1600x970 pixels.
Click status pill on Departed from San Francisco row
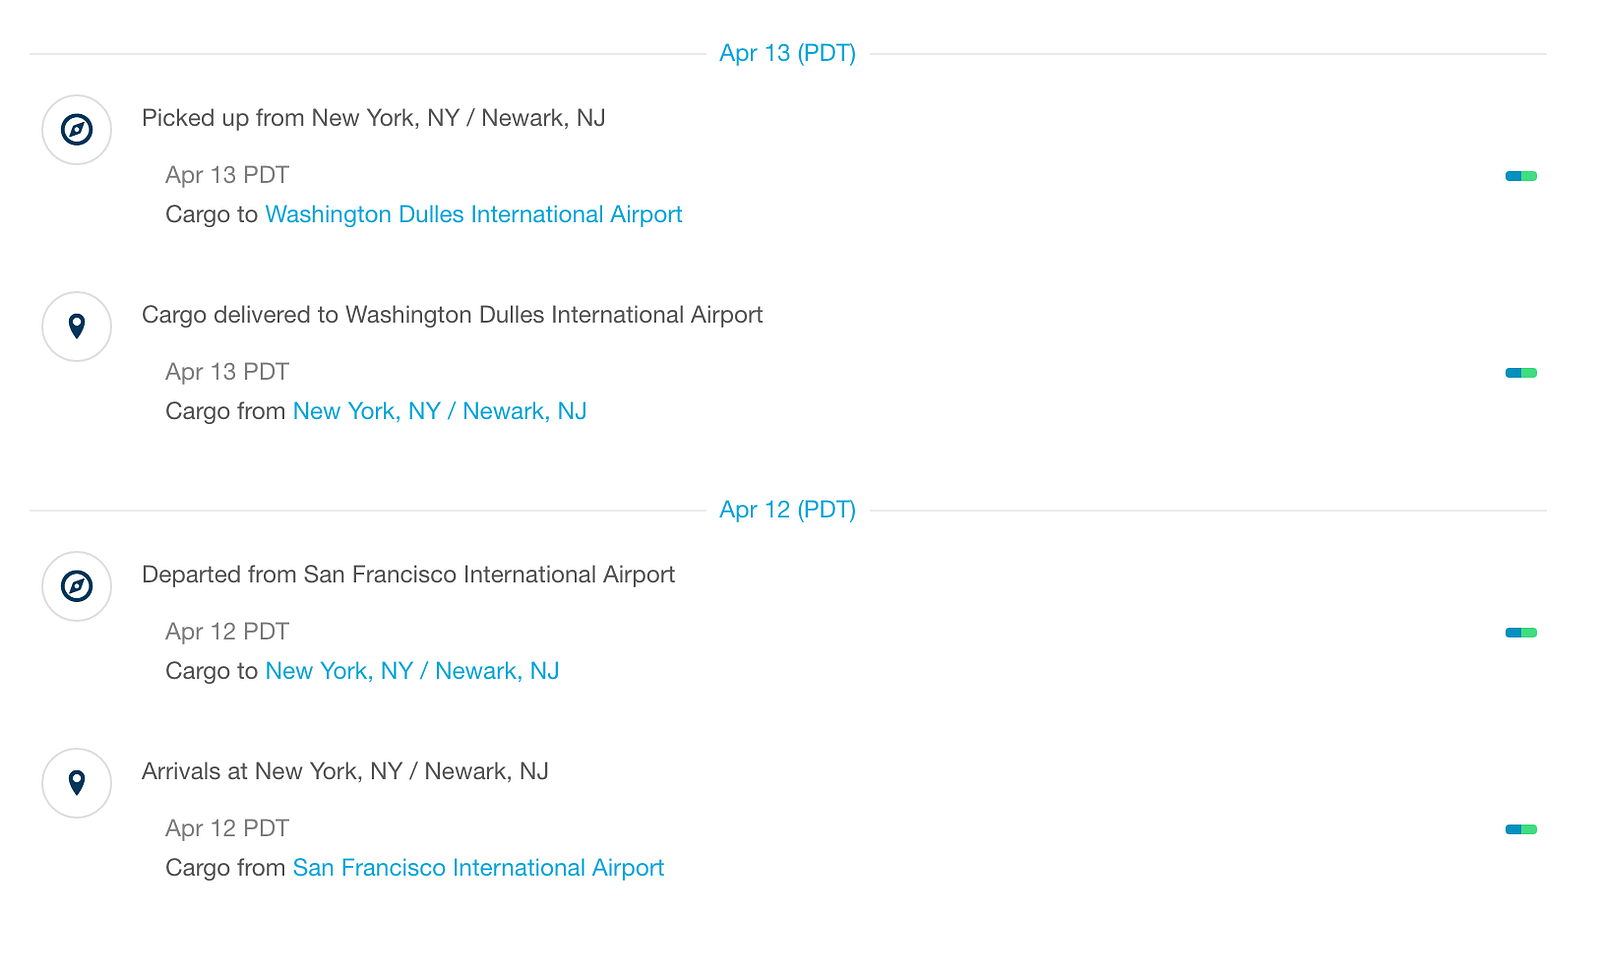(x=1521, y=632)
